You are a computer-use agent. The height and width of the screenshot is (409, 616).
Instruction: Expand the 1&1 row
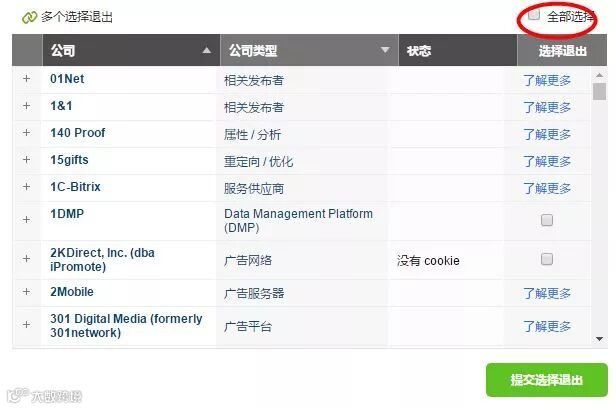[x=26, y=106]
